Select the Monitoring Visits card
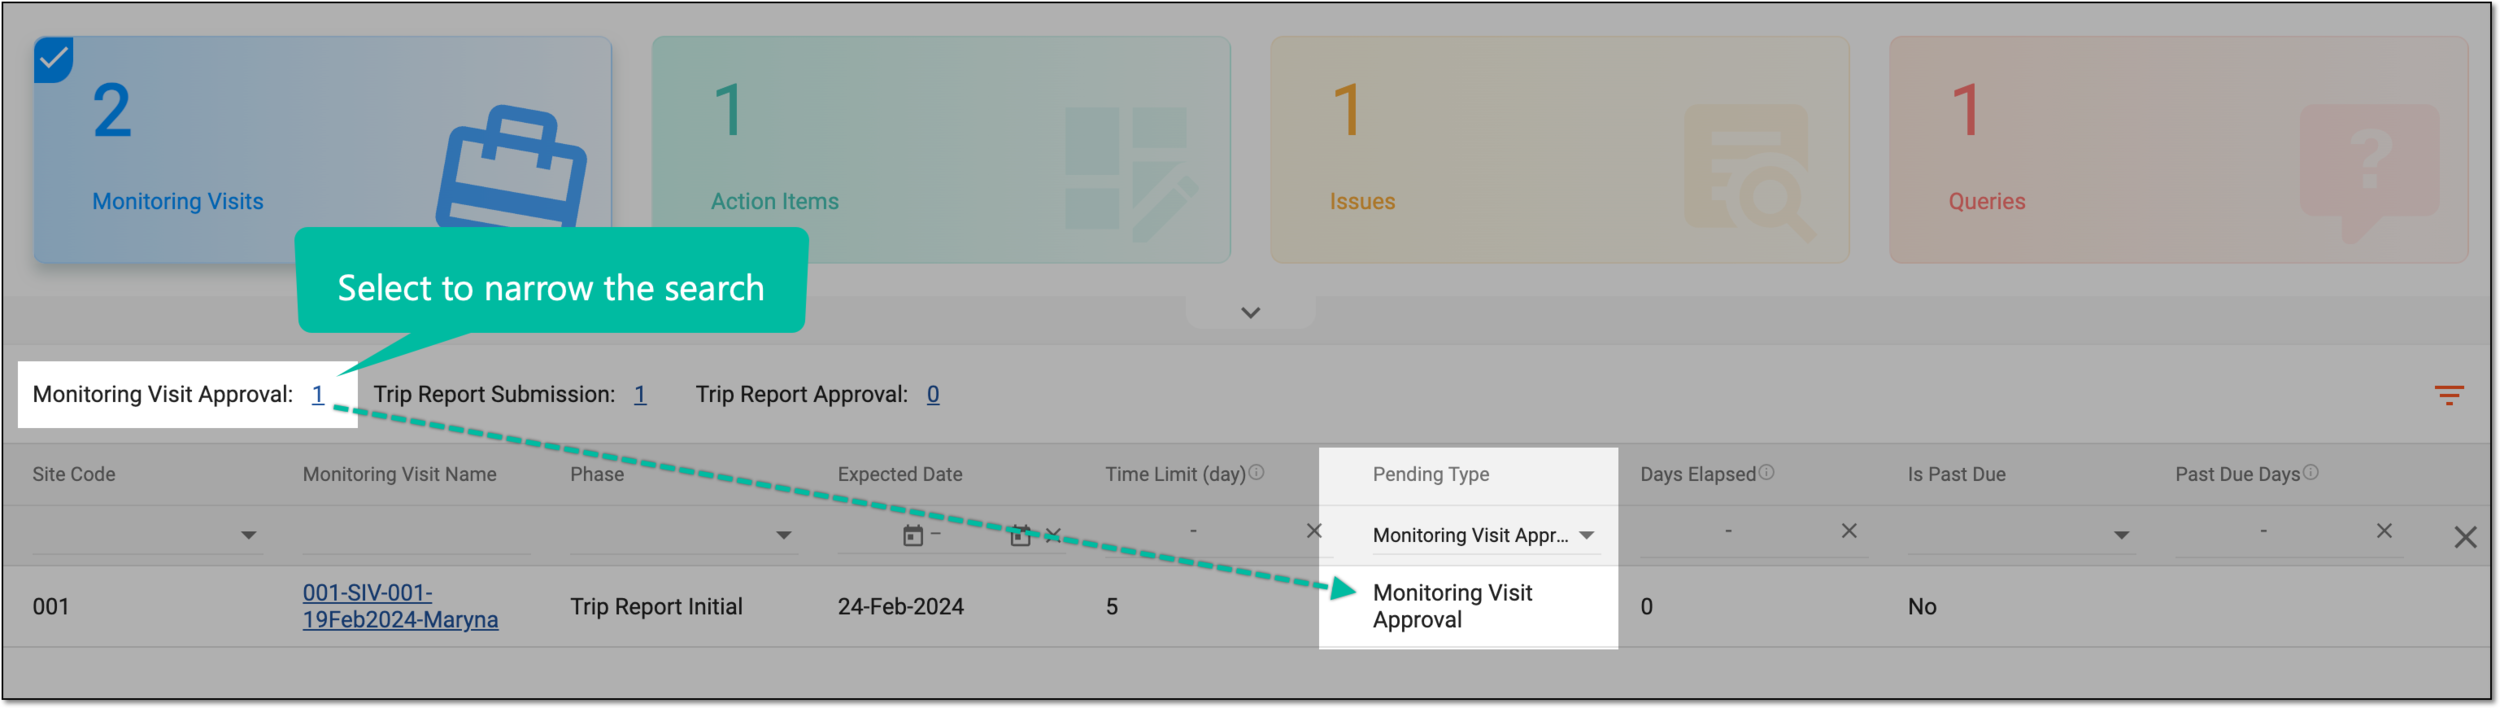2500x708 pixels. click(x=322, y=150)
